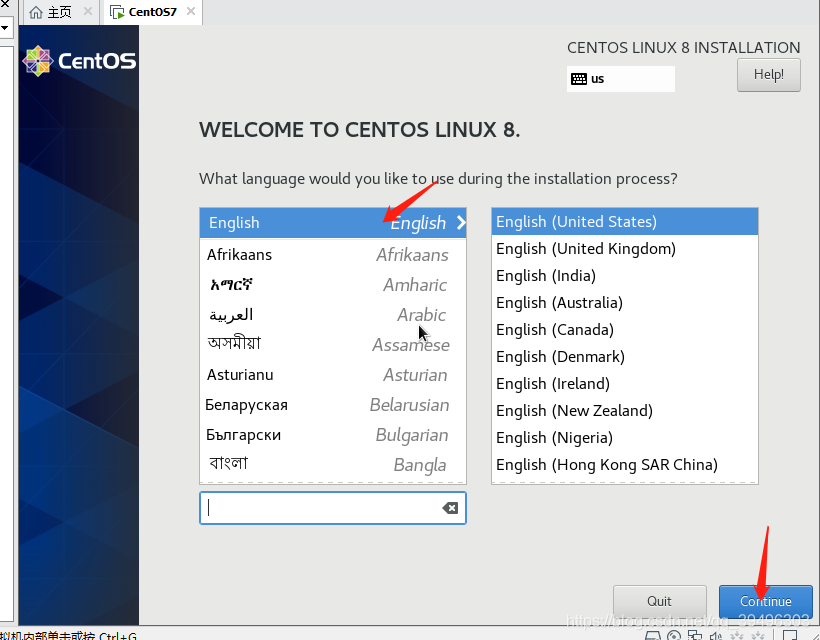Select Bangla in the language list

point(333,465)
